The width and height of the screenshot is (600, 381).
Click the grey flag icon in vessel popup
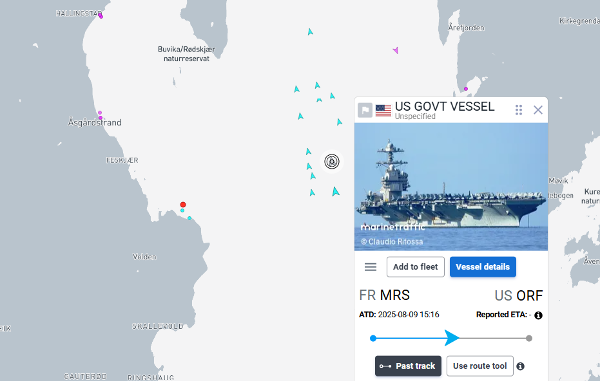(x=365, y=111)
